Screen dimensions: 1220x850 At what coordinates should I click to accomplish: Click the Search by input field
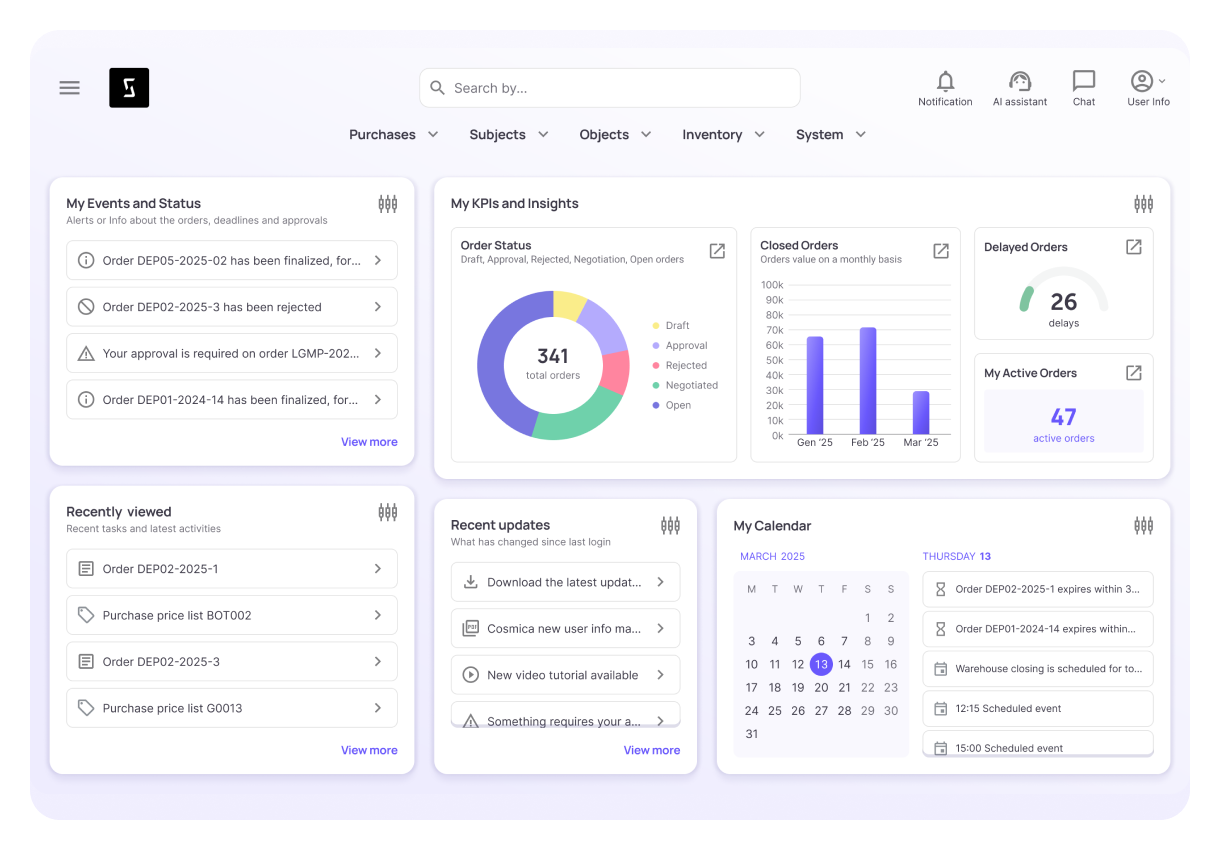tap(610, 88)
